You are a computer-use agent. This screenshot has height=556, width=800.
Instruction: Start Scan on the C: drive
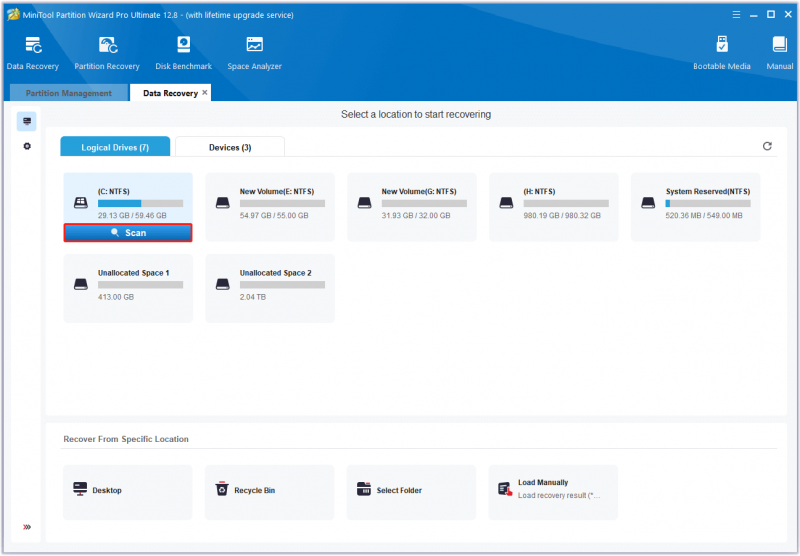pyautogui.click(x=128, y=233)
